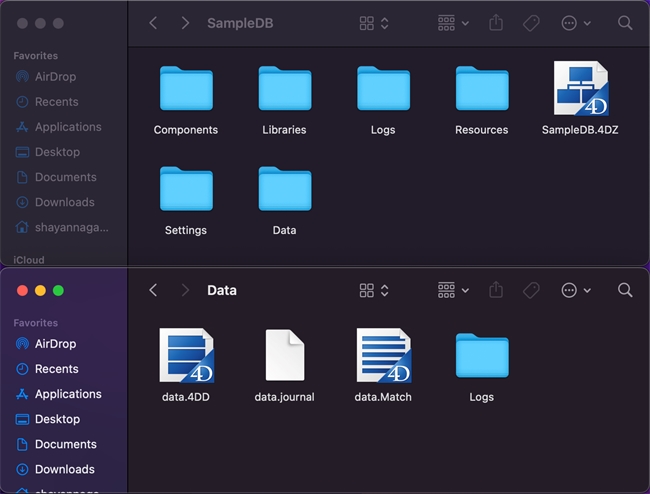Click Tags icon in SampleDB window toolbar
The image size is (650, 494).
[531, 23]
